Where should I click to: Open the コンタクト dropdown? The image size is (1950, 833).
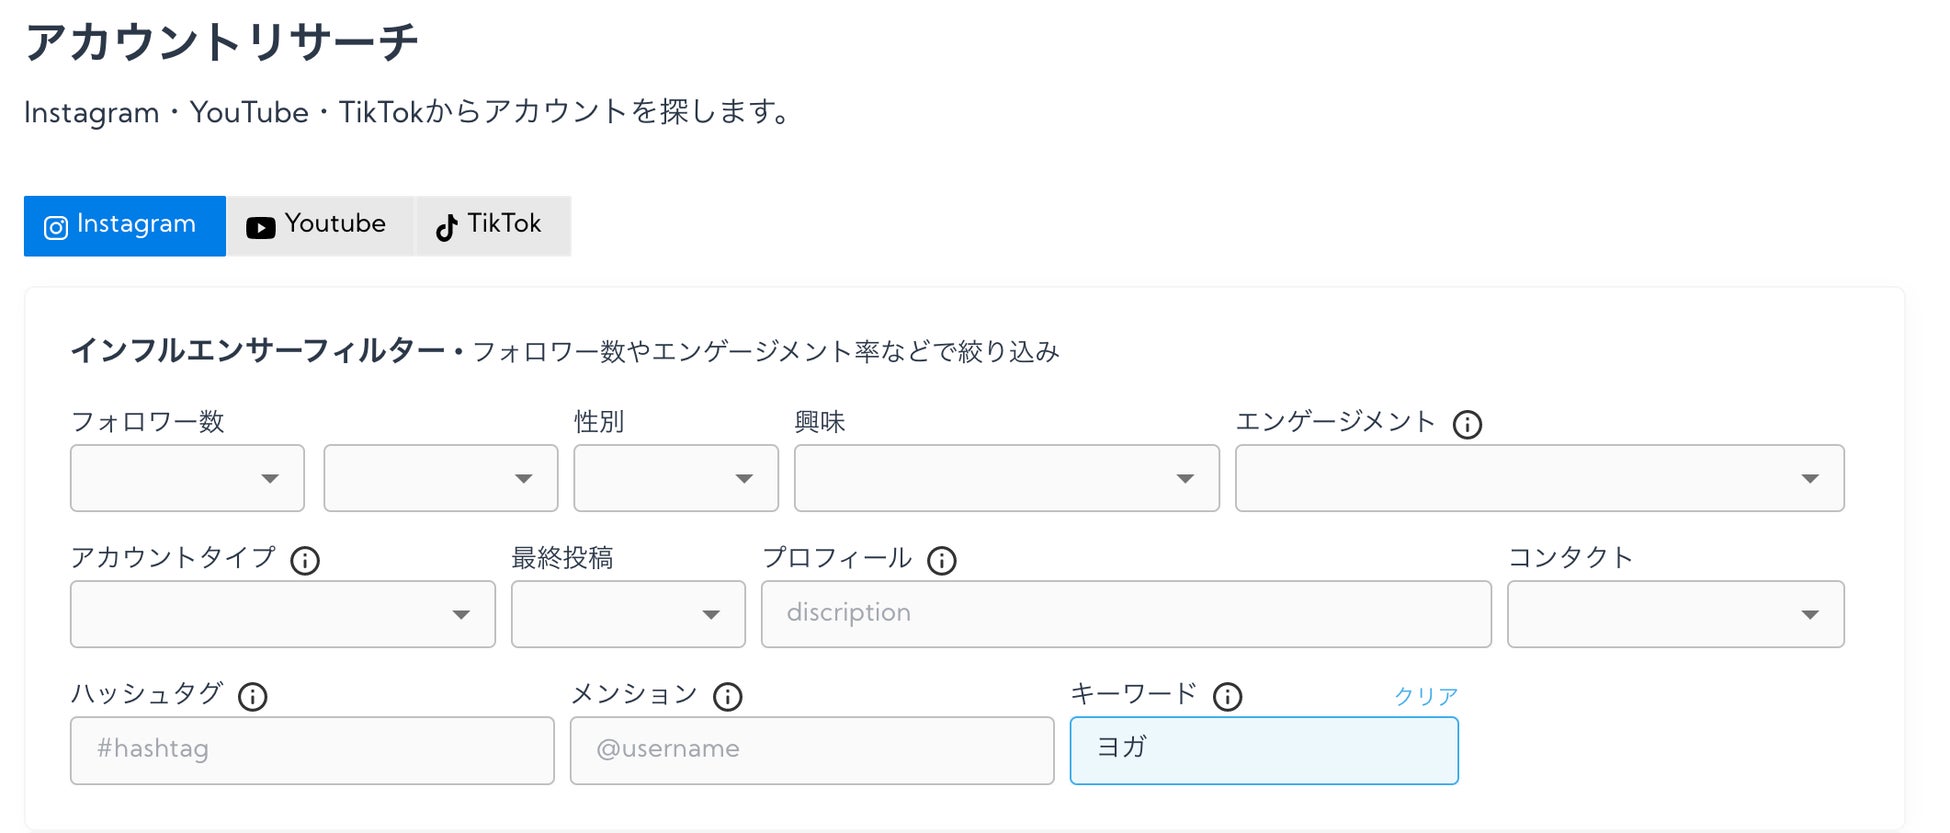(1675, 614)
